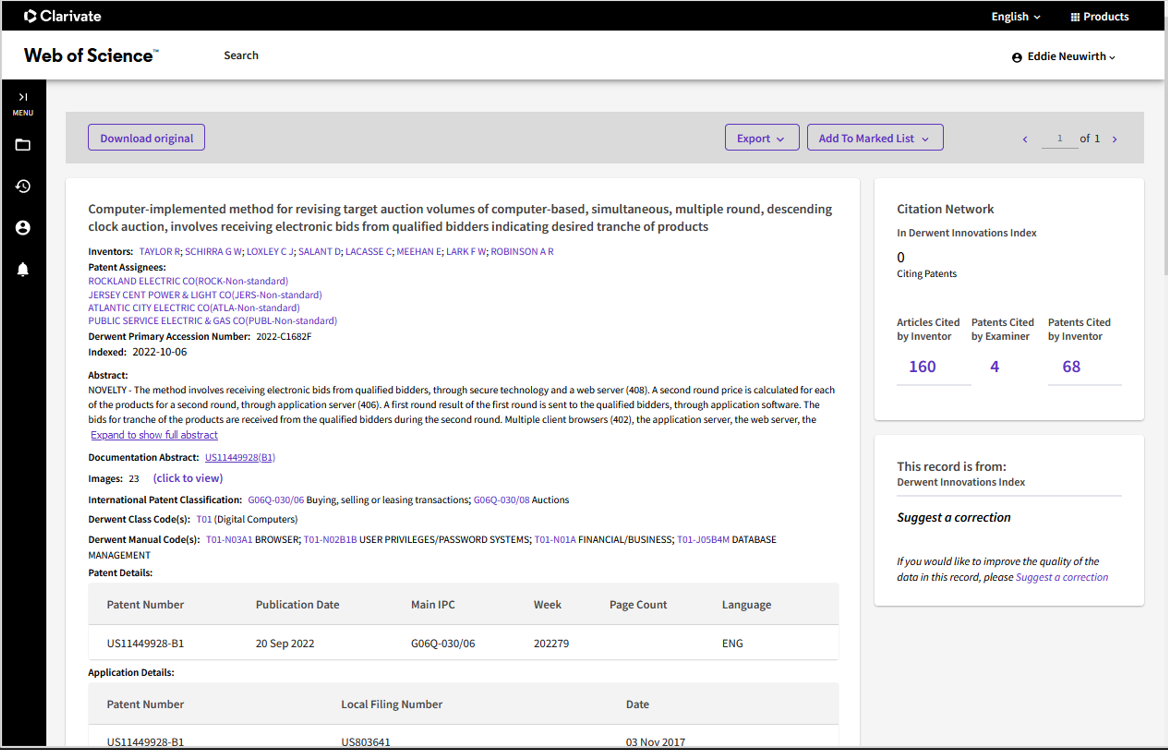Image resolution: width=1168 pixels, height=750 pixels.
Task: Open the ROCKLAND ELECTRIC CO assignee link
Action: 188,281
